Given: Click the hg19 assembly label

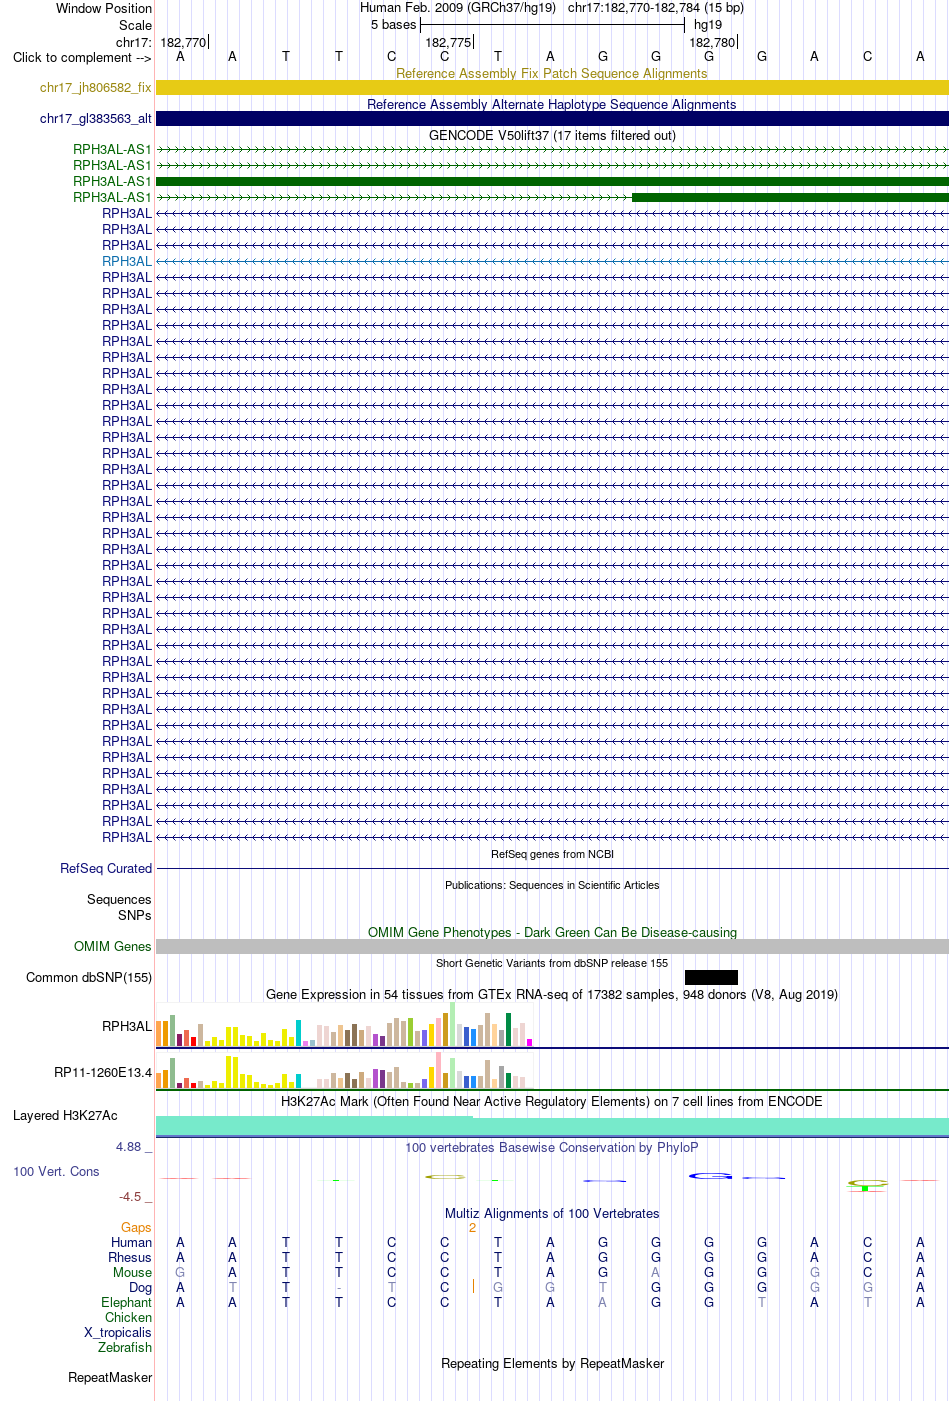Looking at the screenshot, I should coord(708,25).
